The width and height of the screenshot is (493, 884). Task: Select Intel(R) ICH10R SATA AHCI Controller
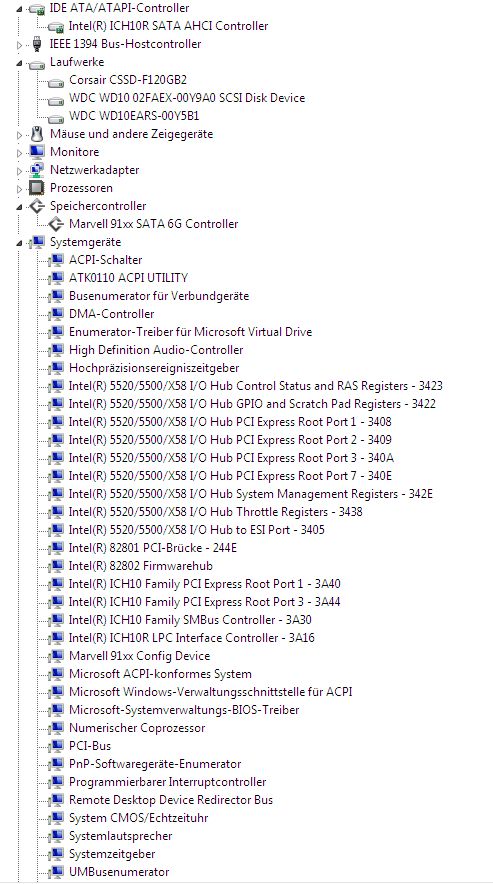tap(169, 26)
